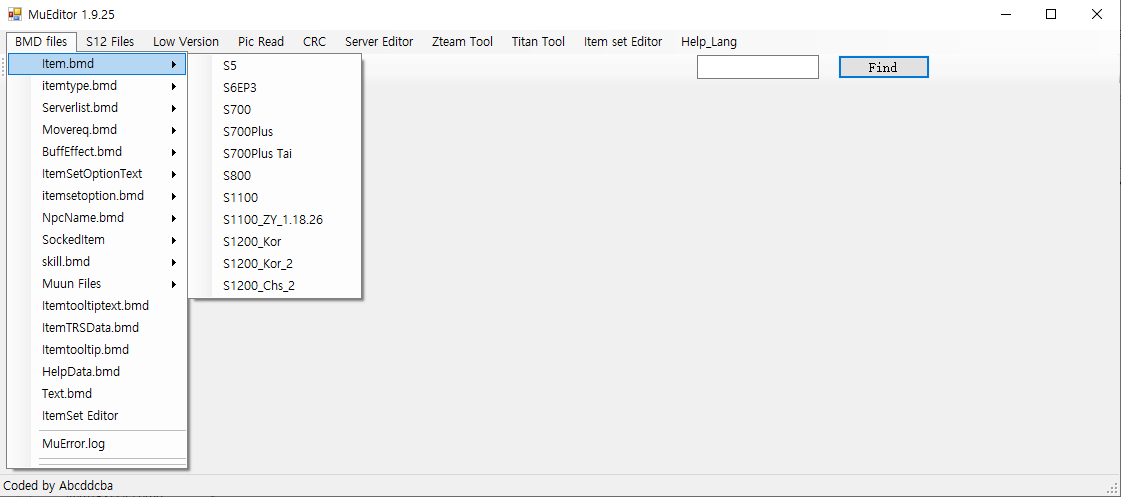This screenshot has width=1121, height=497.
Task: Focus the search text box beside Find
Action: click(x=757, y=67)
